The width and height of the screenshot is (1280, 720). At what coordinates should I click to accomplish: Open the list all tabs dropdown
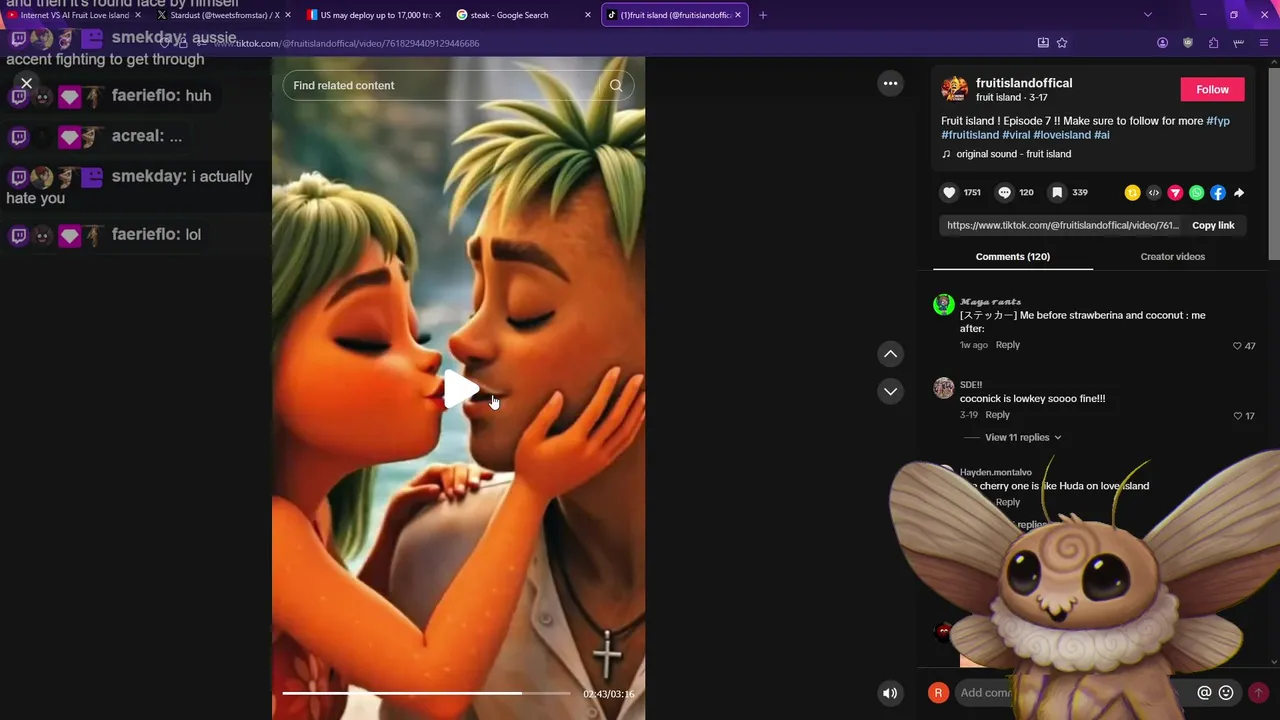pyautogui.click(x=1148, y=15)
